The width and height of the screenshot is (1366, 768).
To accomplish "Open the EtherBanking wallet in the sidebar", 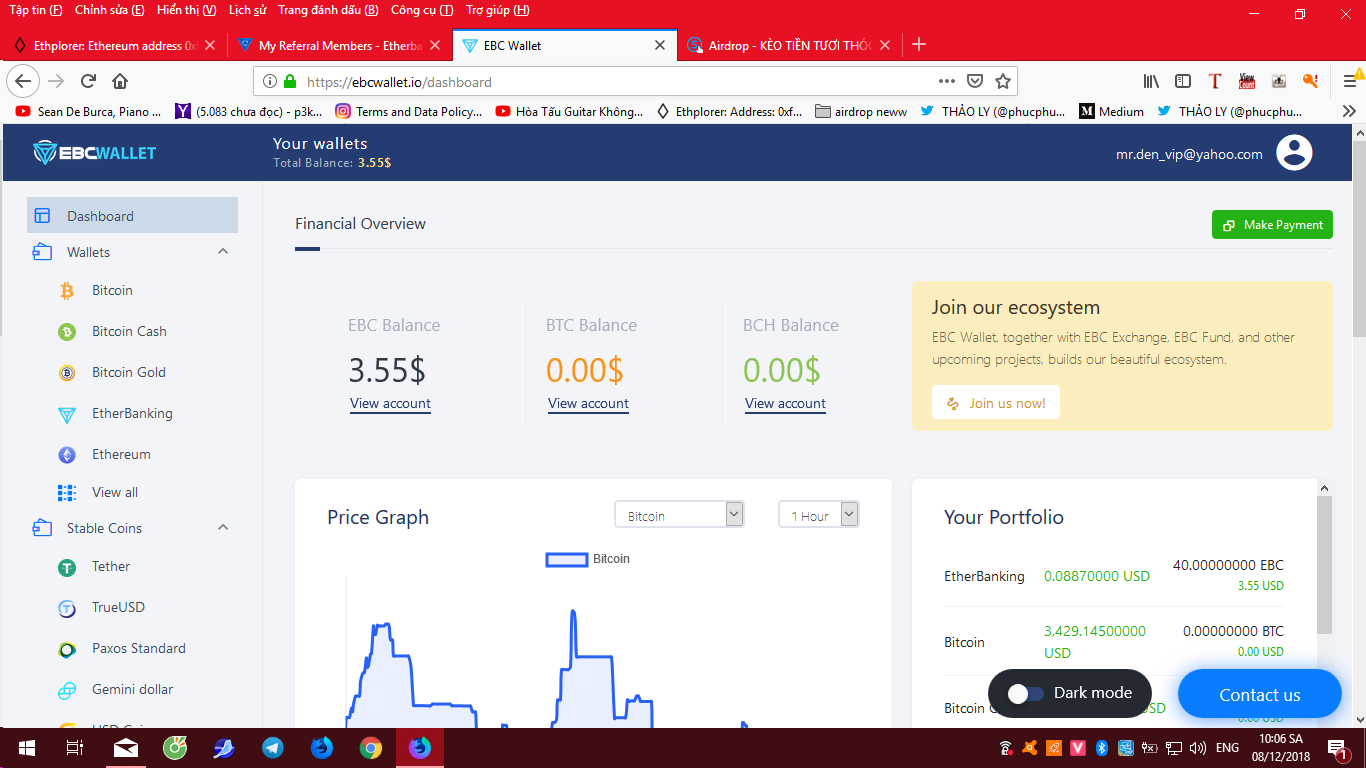I will point(132,413).
